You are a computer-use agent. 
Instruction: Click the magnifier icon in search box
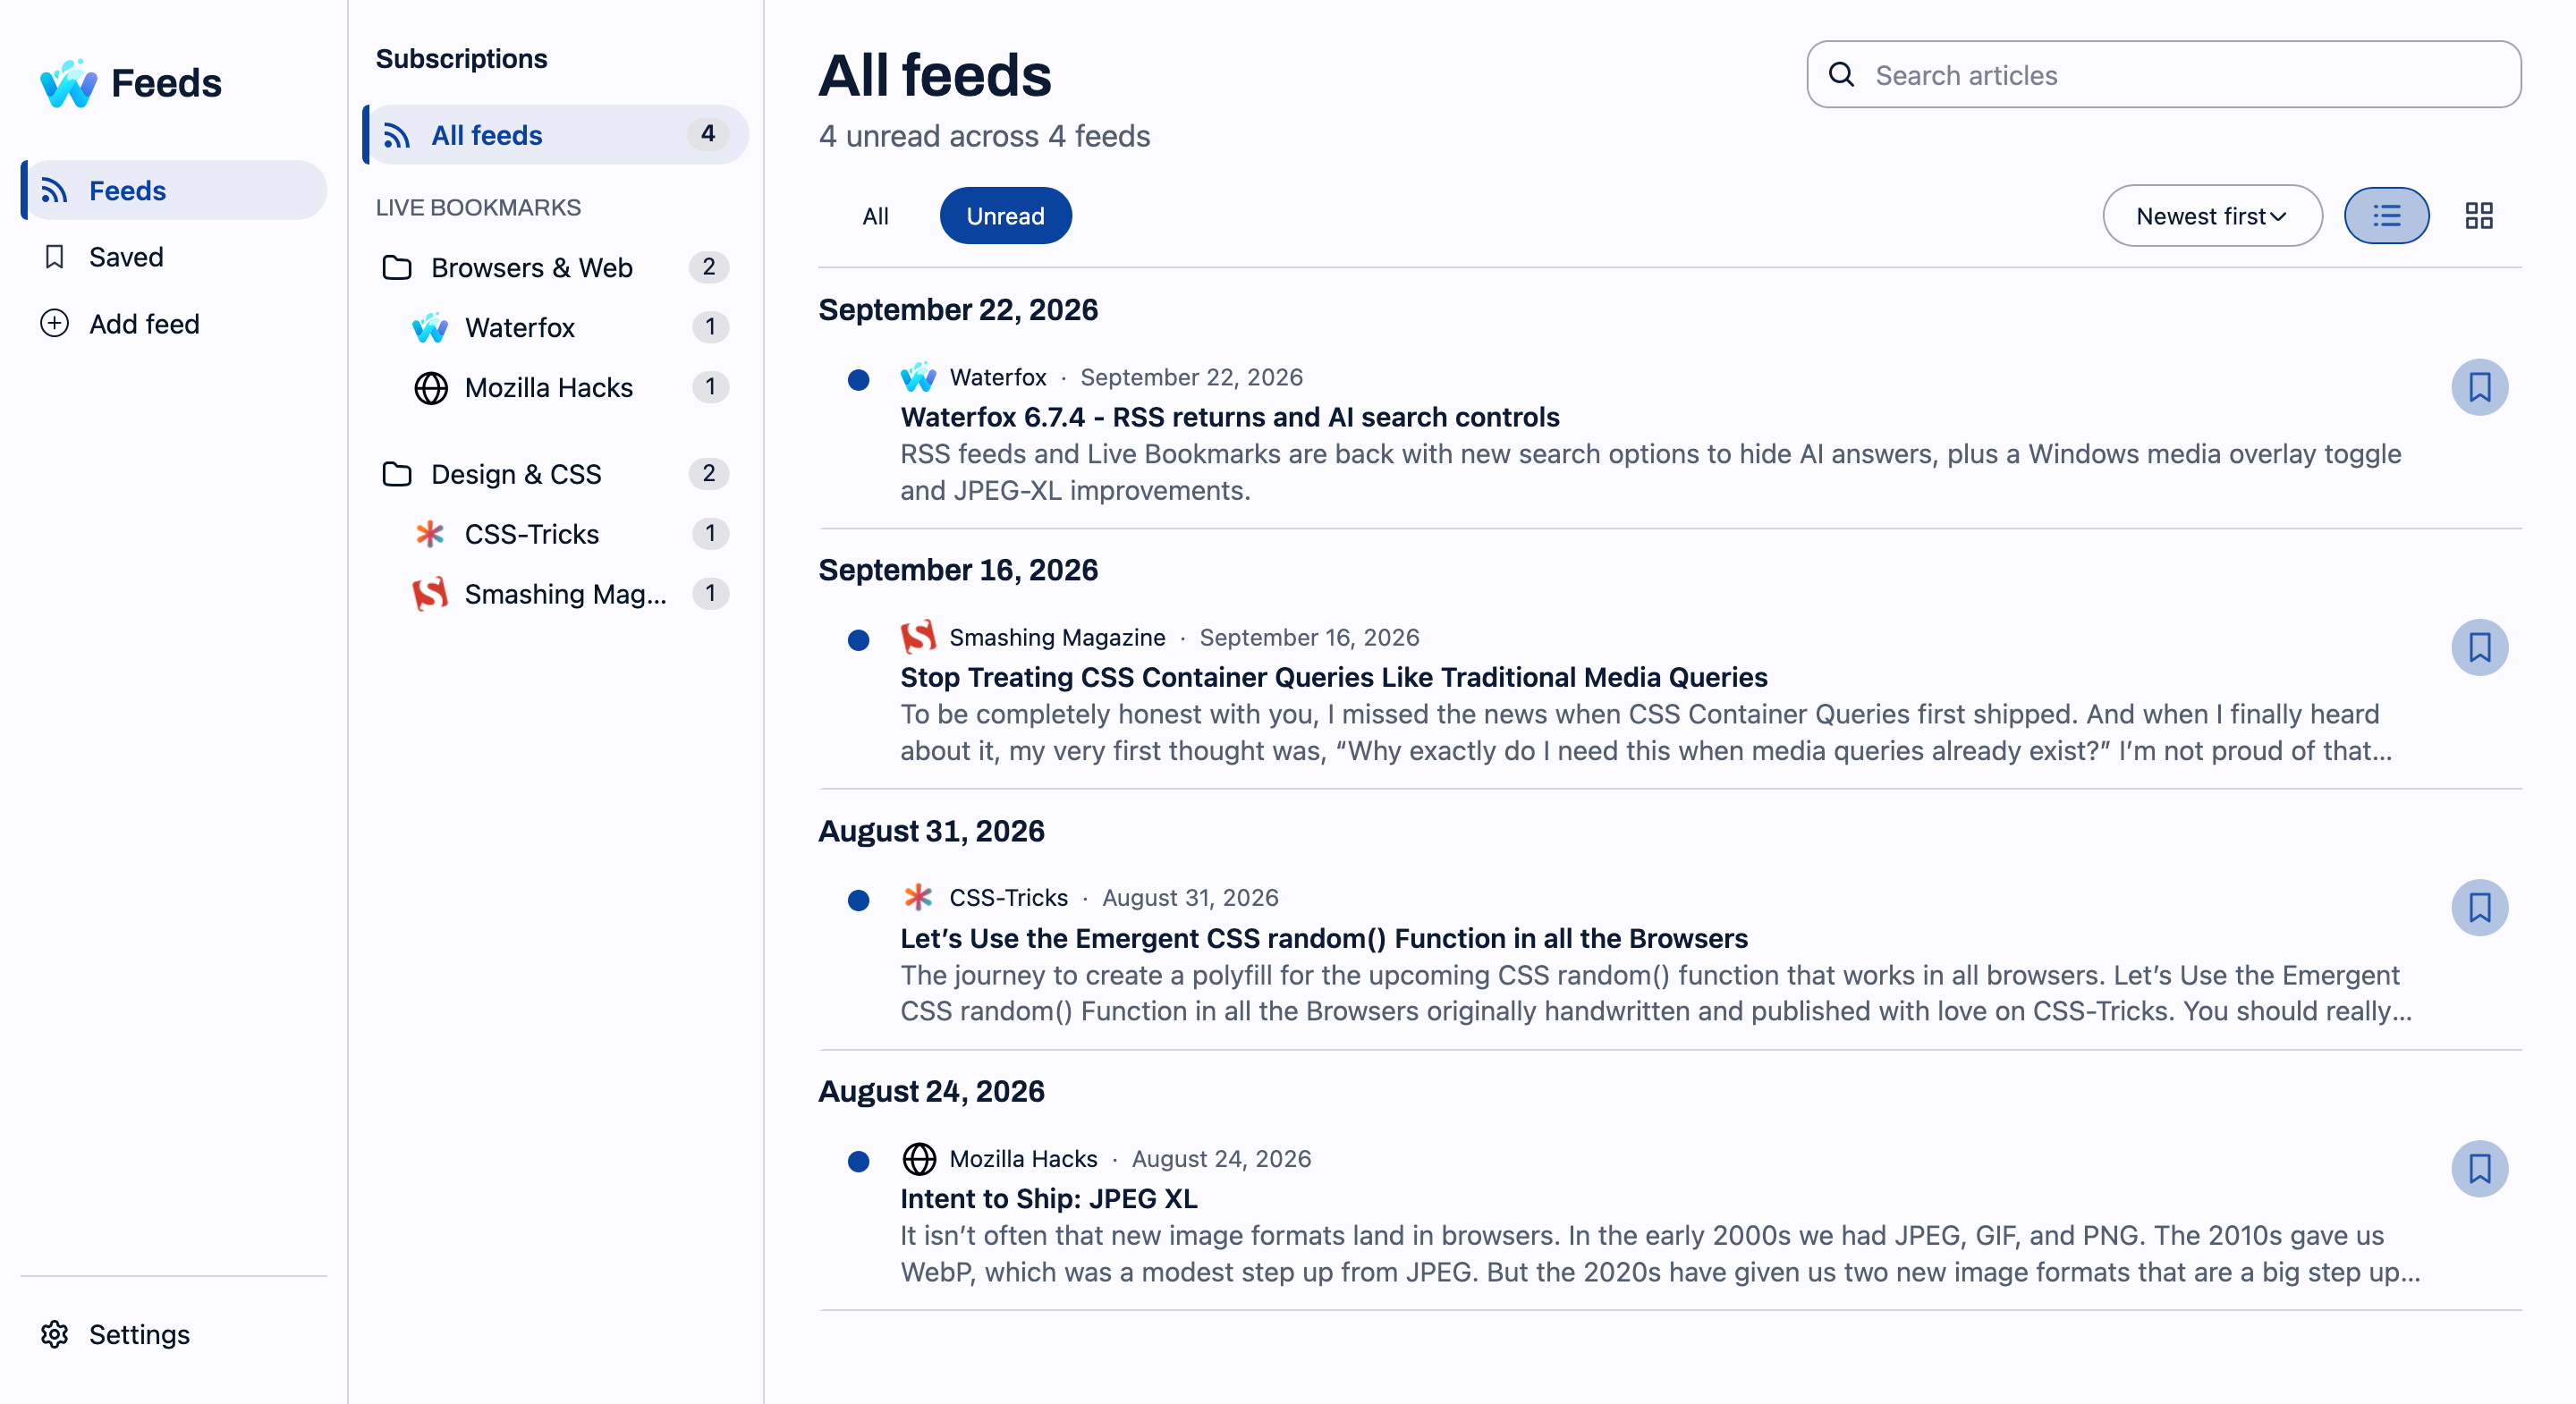pos(1841,74)
